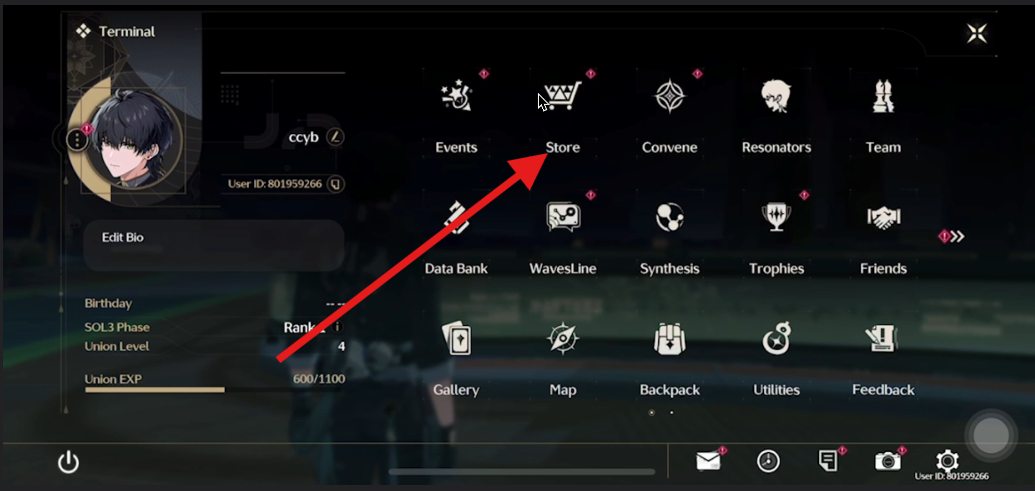
Task: Edit the ccyb username pencil icon
Action: (x=335, y=137)
